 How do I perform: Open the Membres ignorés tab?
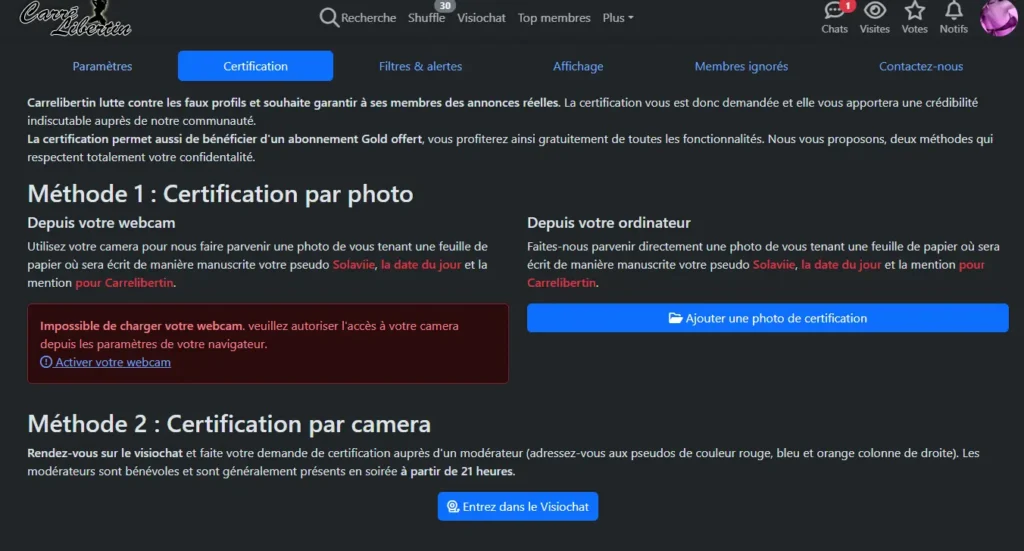(741, 66)
